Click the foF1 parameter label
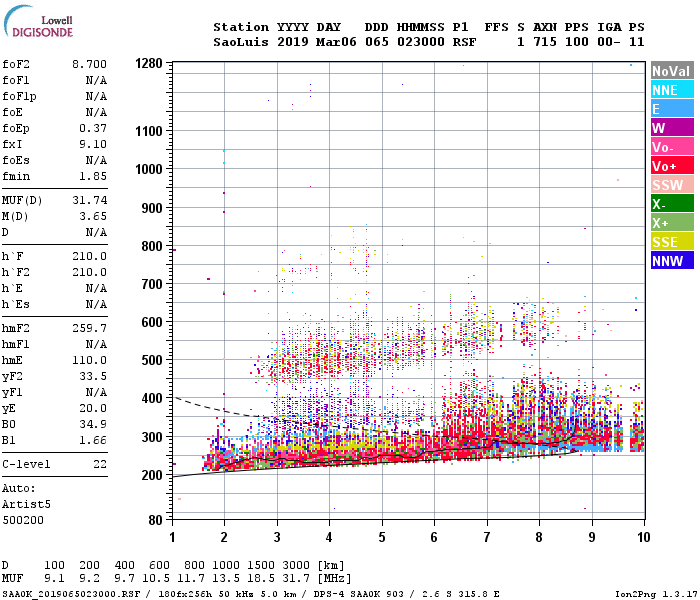Screen dimensions: 700x600 (x=16, y=80)
